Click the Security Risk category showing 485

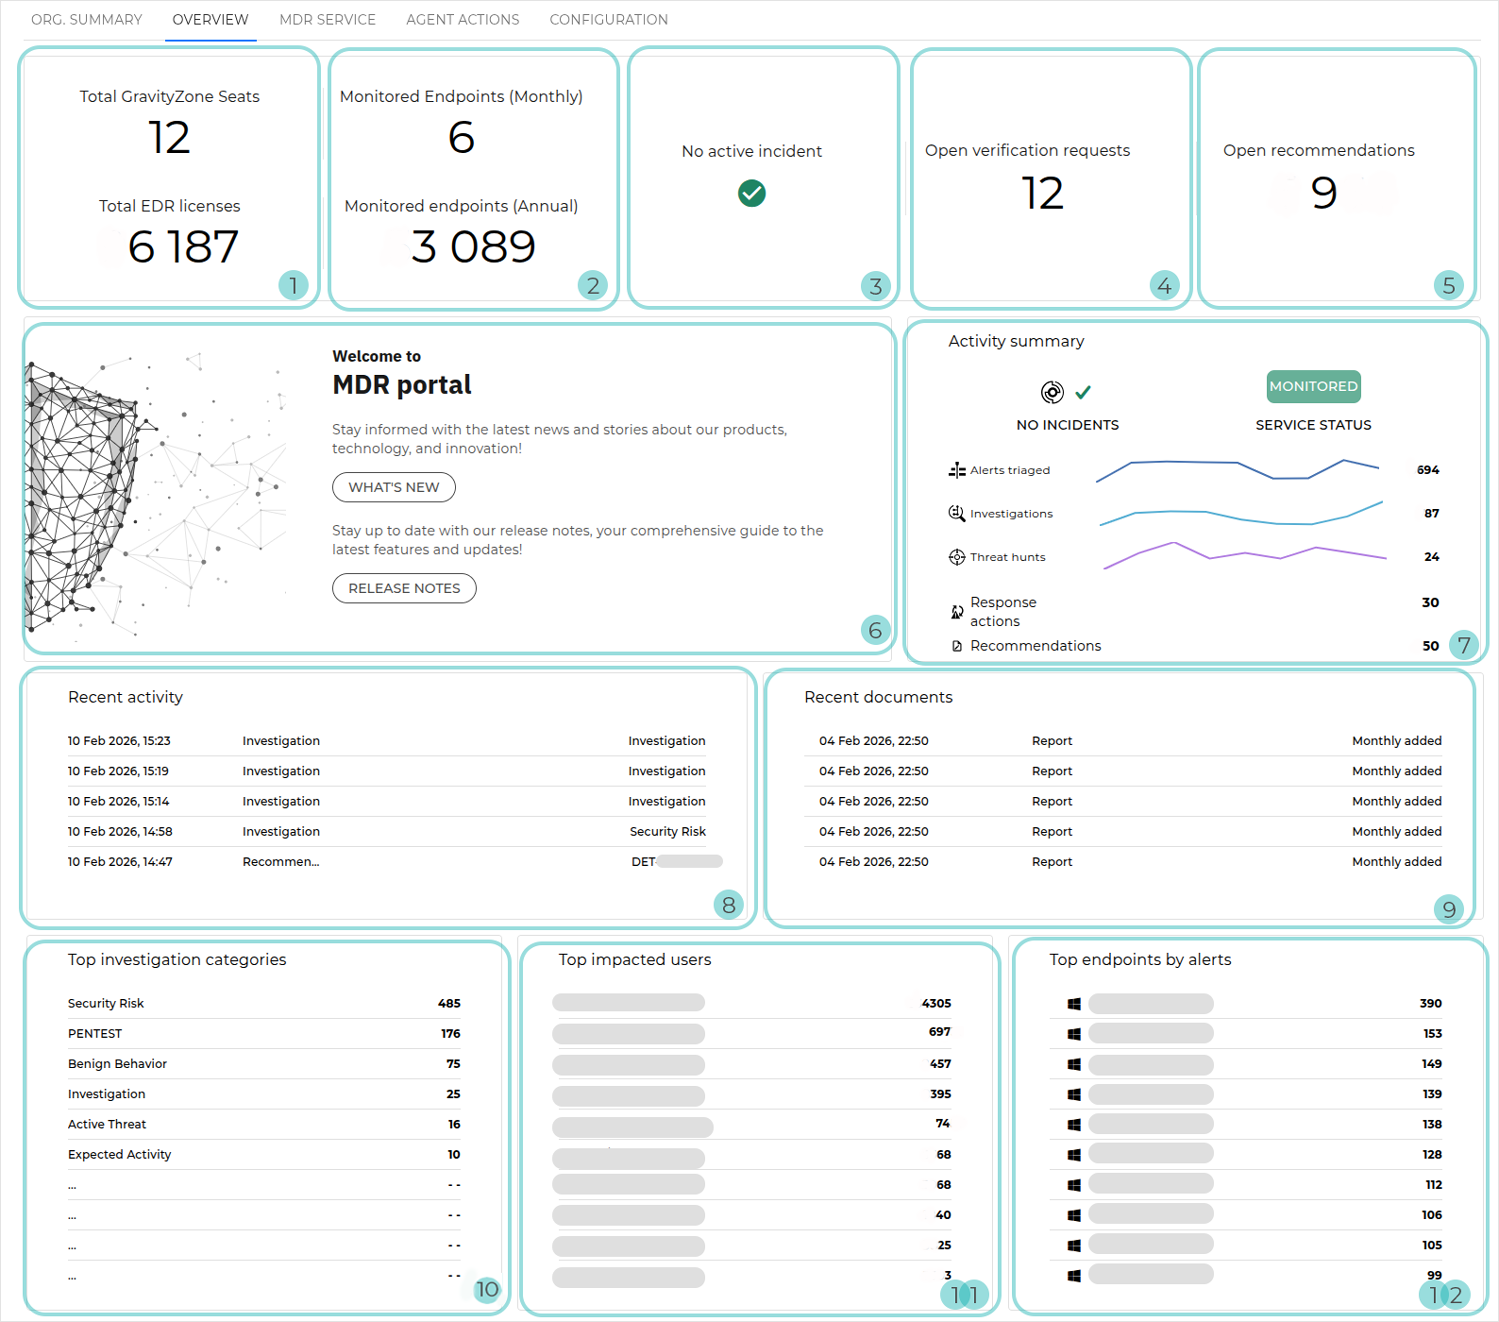(x=105, y=1003)
